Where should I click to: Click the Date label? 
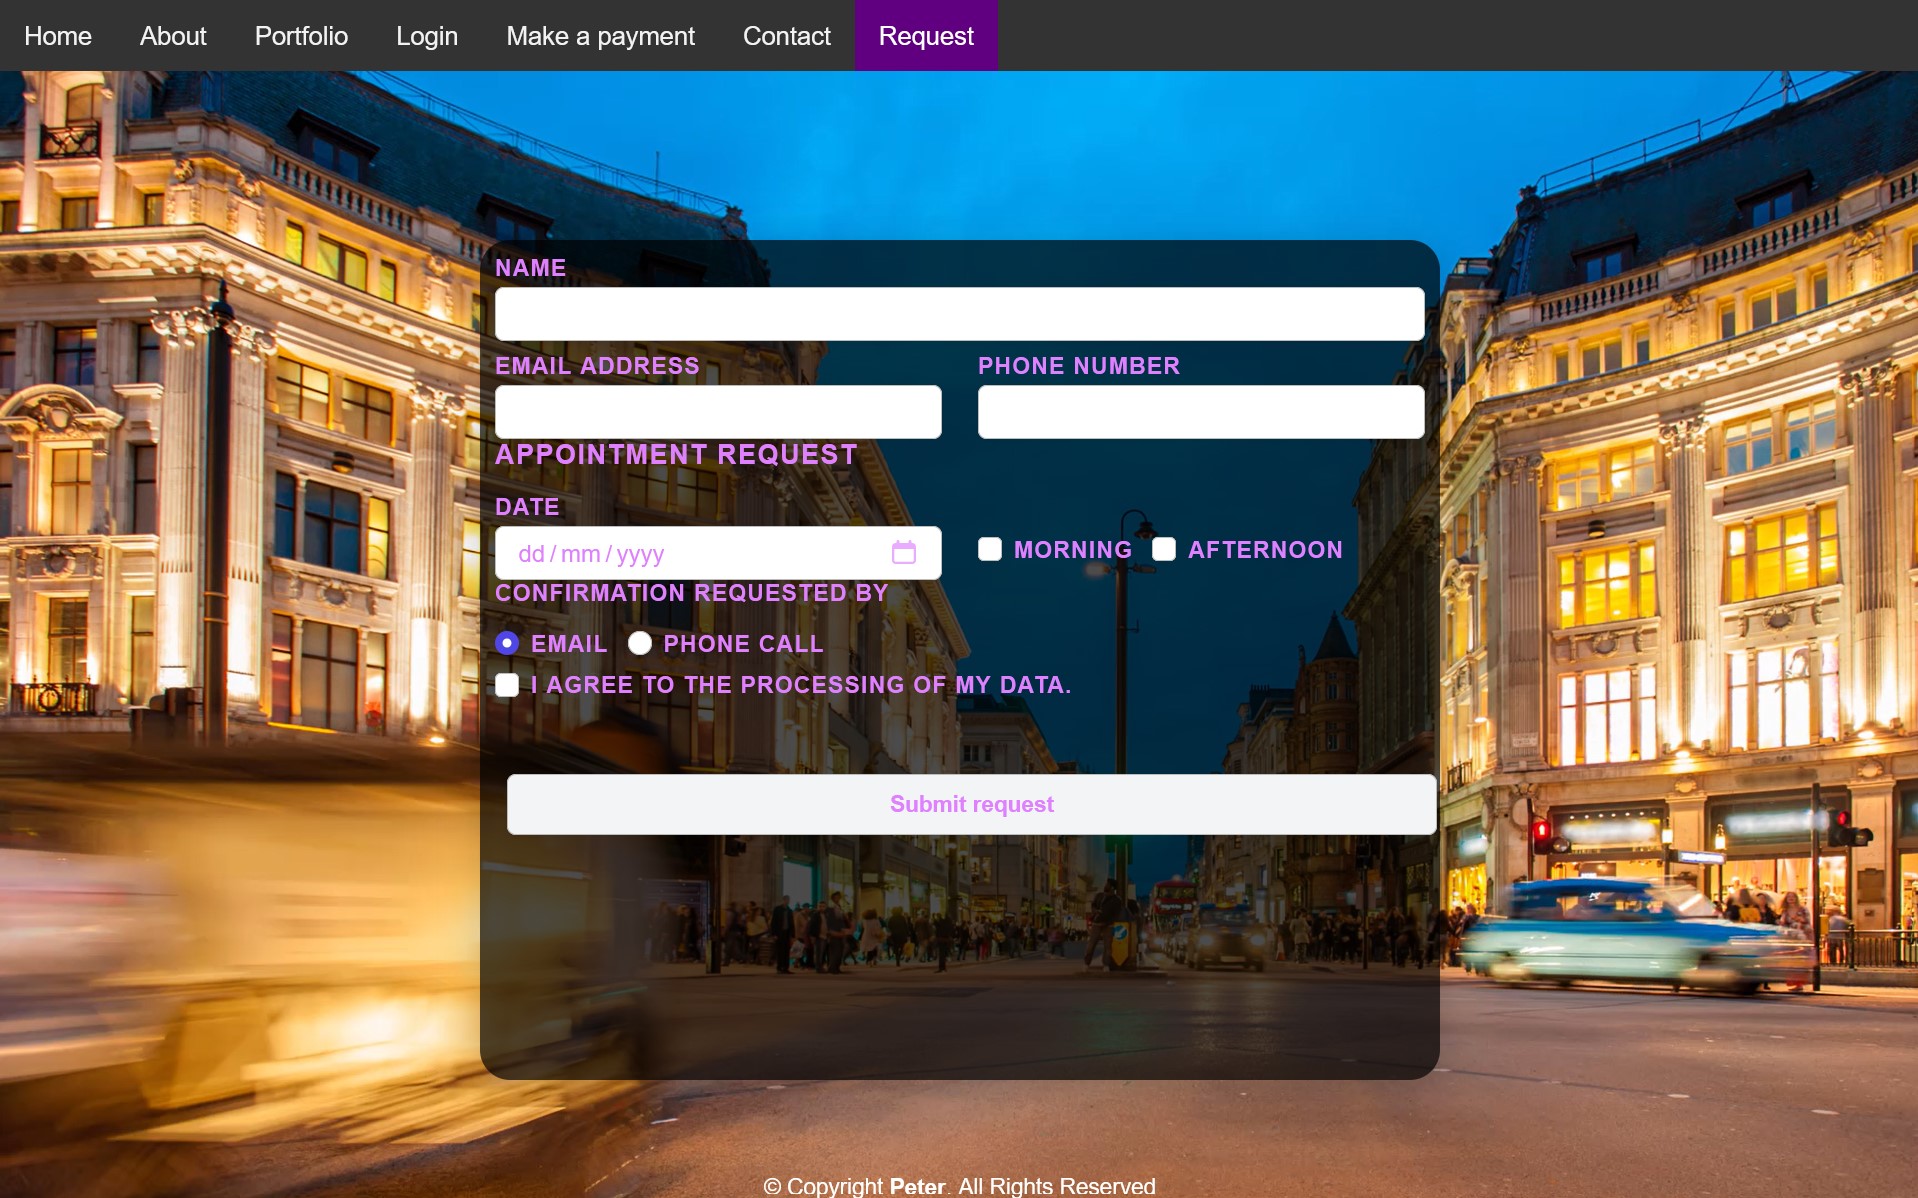coord(527,507)
